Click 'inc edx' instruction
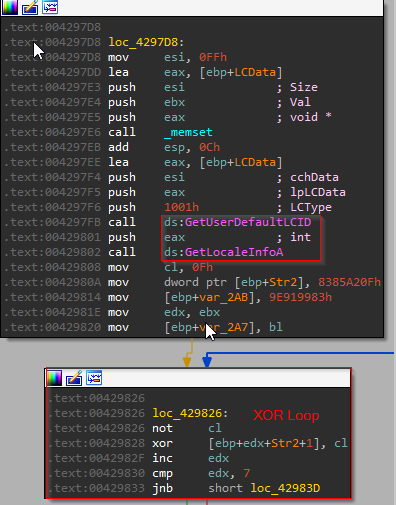The width and height of the screenshot is (396, 505). [190, 458]
